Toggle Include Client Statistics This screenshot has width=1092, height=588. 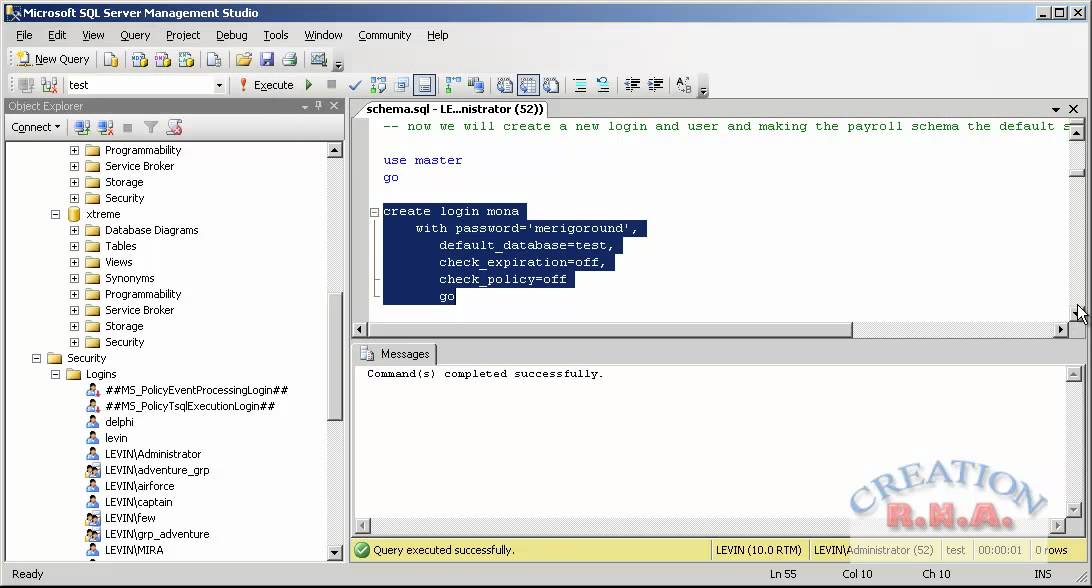(476, 85)
